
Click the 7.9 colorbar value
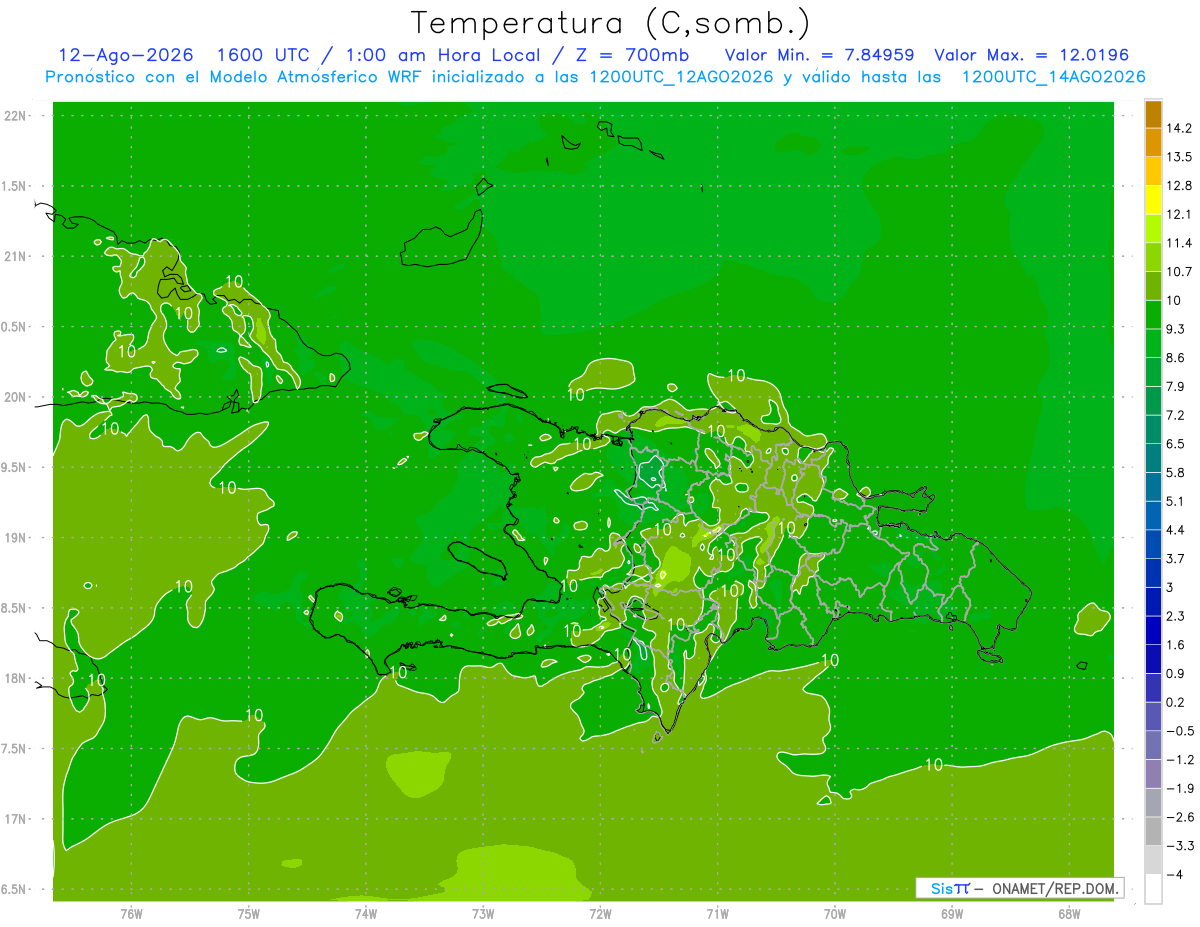1176,387
